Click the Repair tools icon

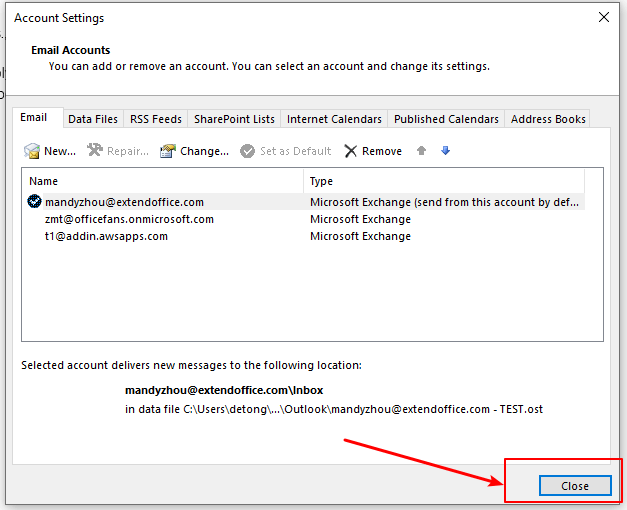(95, 151)
